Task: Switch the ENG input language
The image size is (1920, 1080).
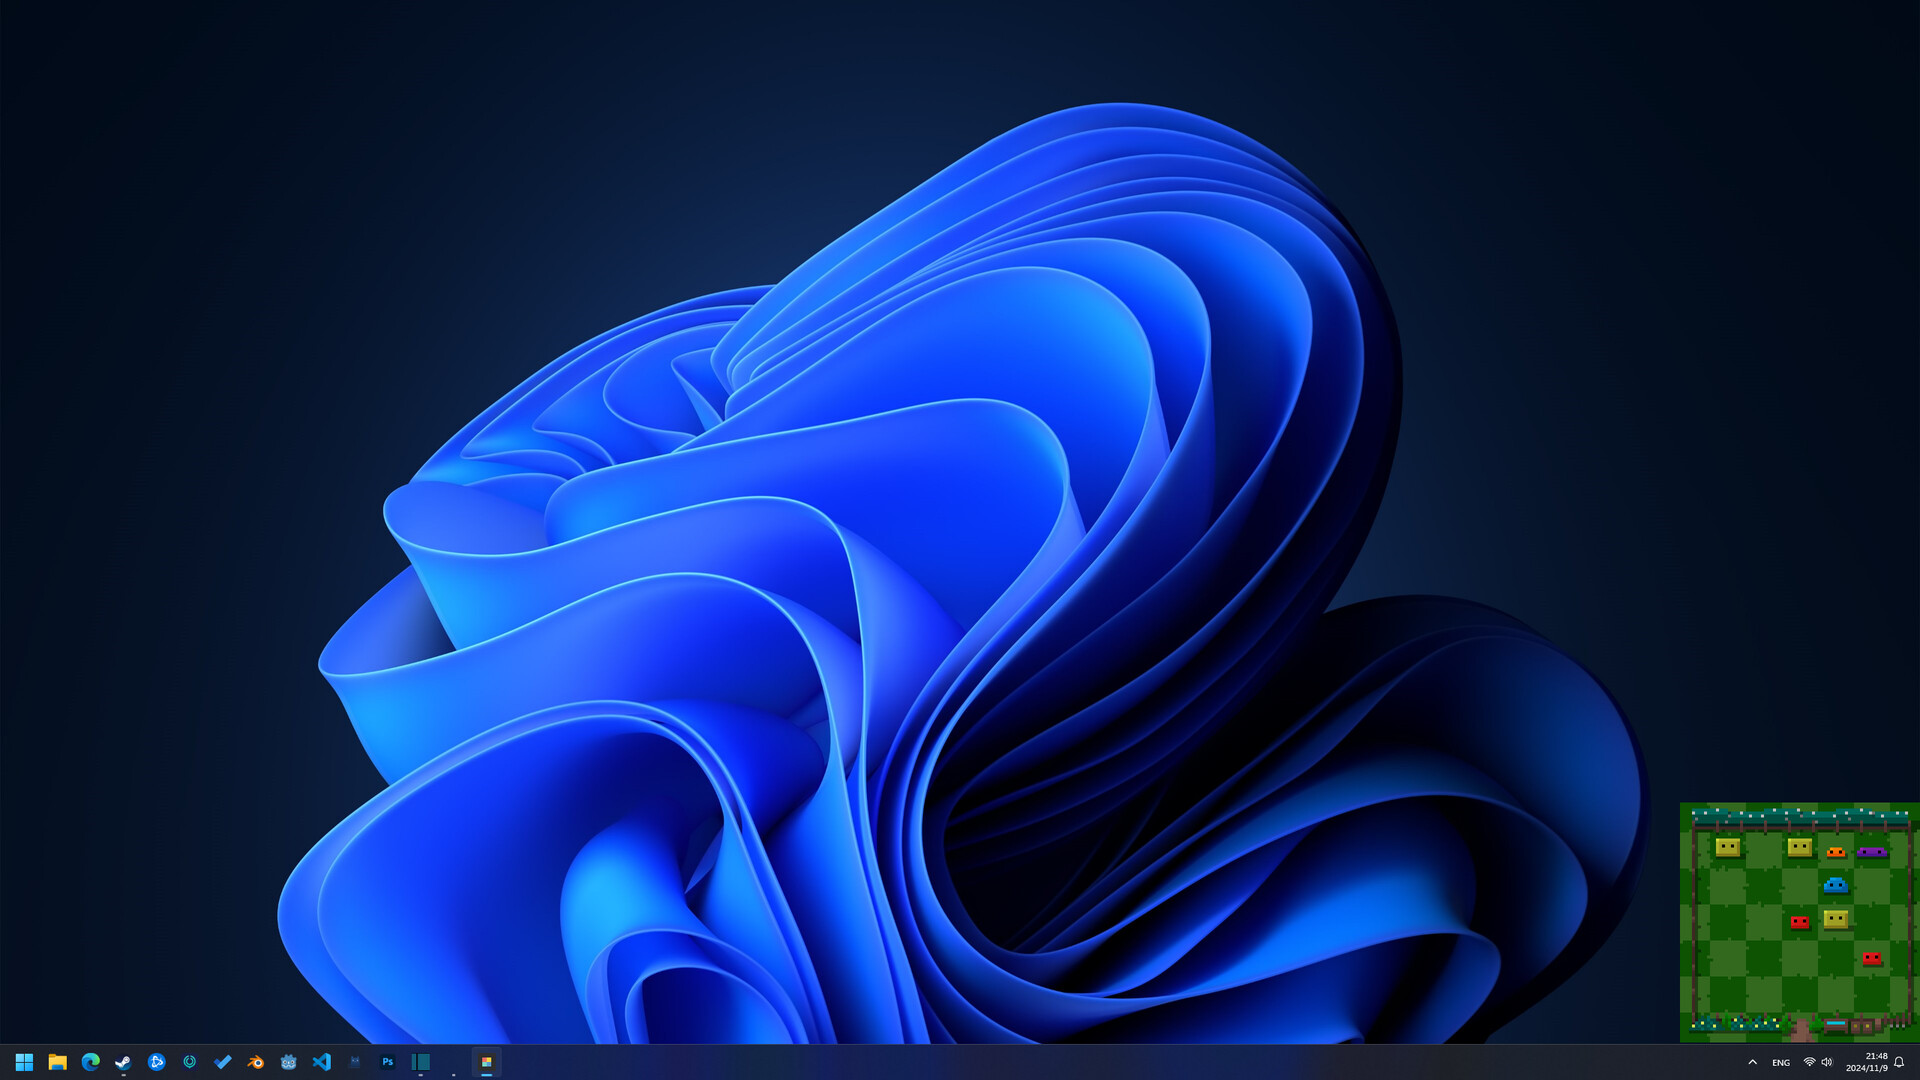Action: (1781, 1063)
